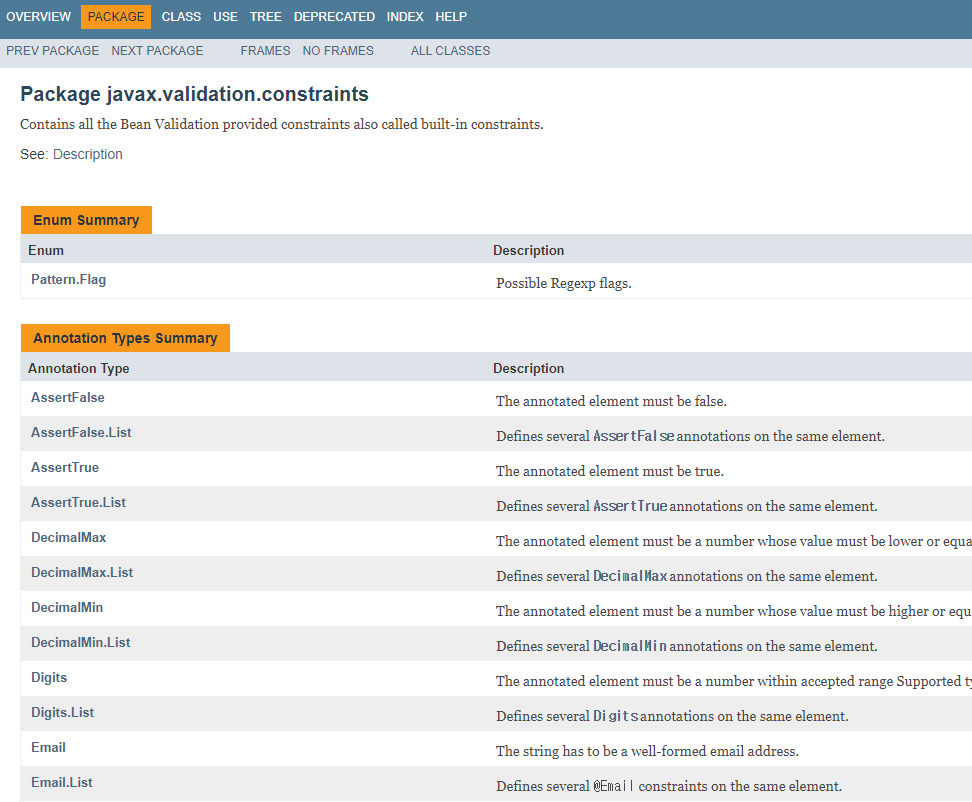Open the Class navigation item
The image size is (972, 802).
(x=181, y=17)
